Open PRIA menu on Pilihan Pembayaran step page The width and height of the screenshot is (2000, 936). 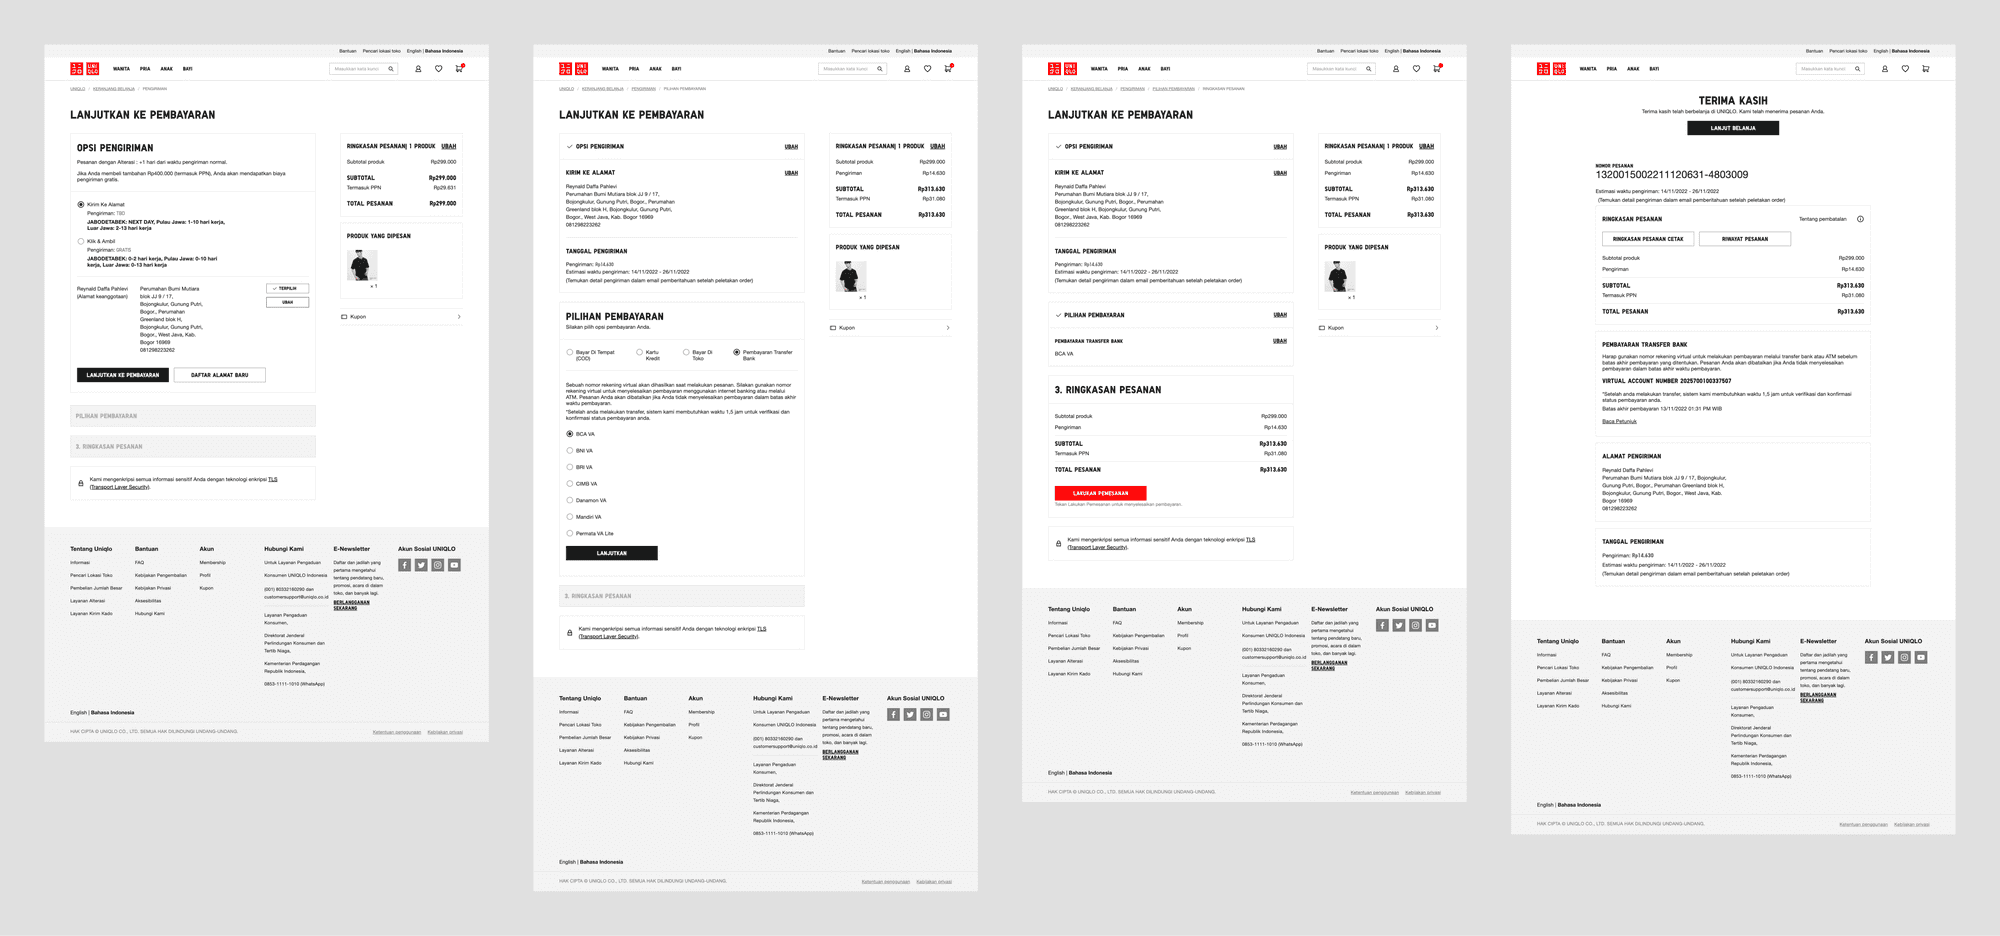[x=634, y=69]
